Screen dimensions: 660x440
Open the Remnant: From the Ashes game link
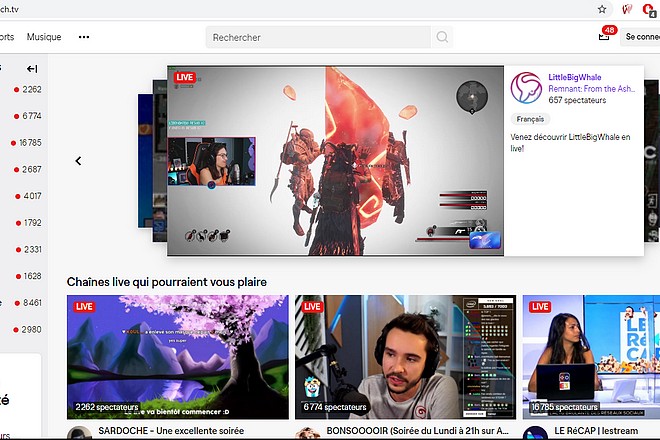(590, 89)
